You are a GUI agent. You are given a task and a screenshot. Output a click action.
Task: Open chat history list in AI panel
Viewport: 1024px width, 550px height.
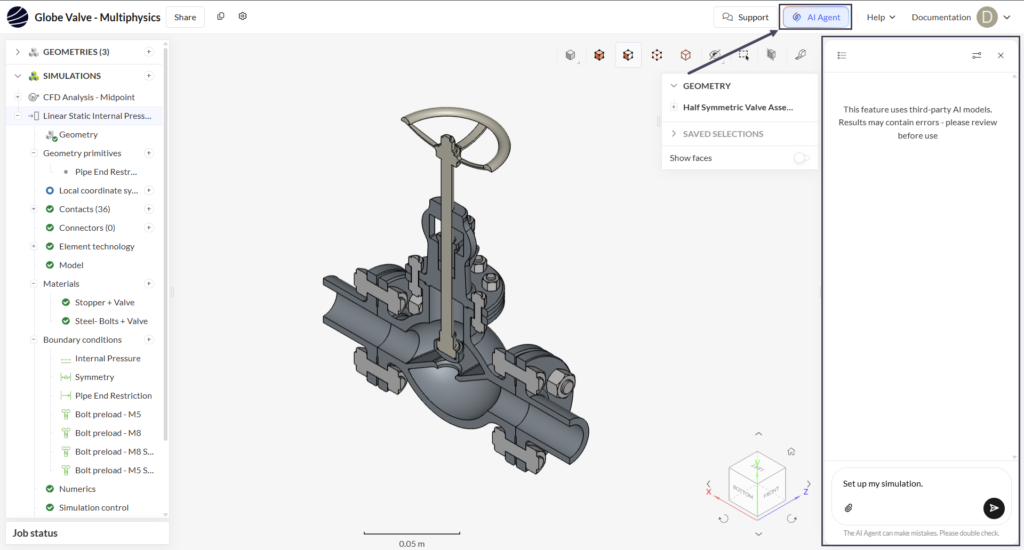(x=842, y=56)
